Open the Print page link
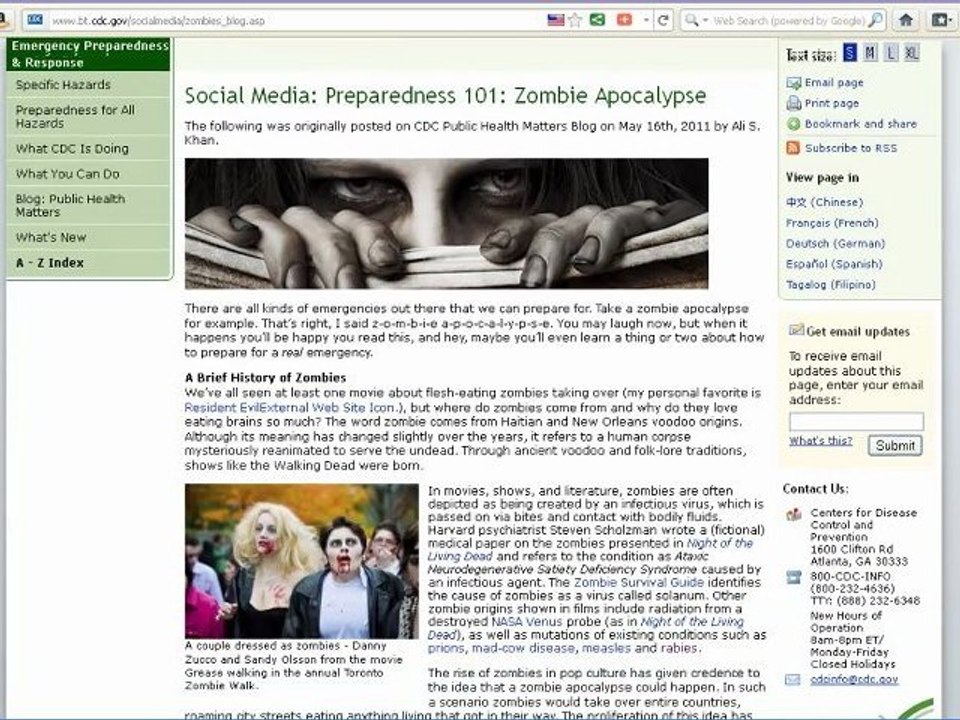Screen dimensions: 960x720 (831, 103)
